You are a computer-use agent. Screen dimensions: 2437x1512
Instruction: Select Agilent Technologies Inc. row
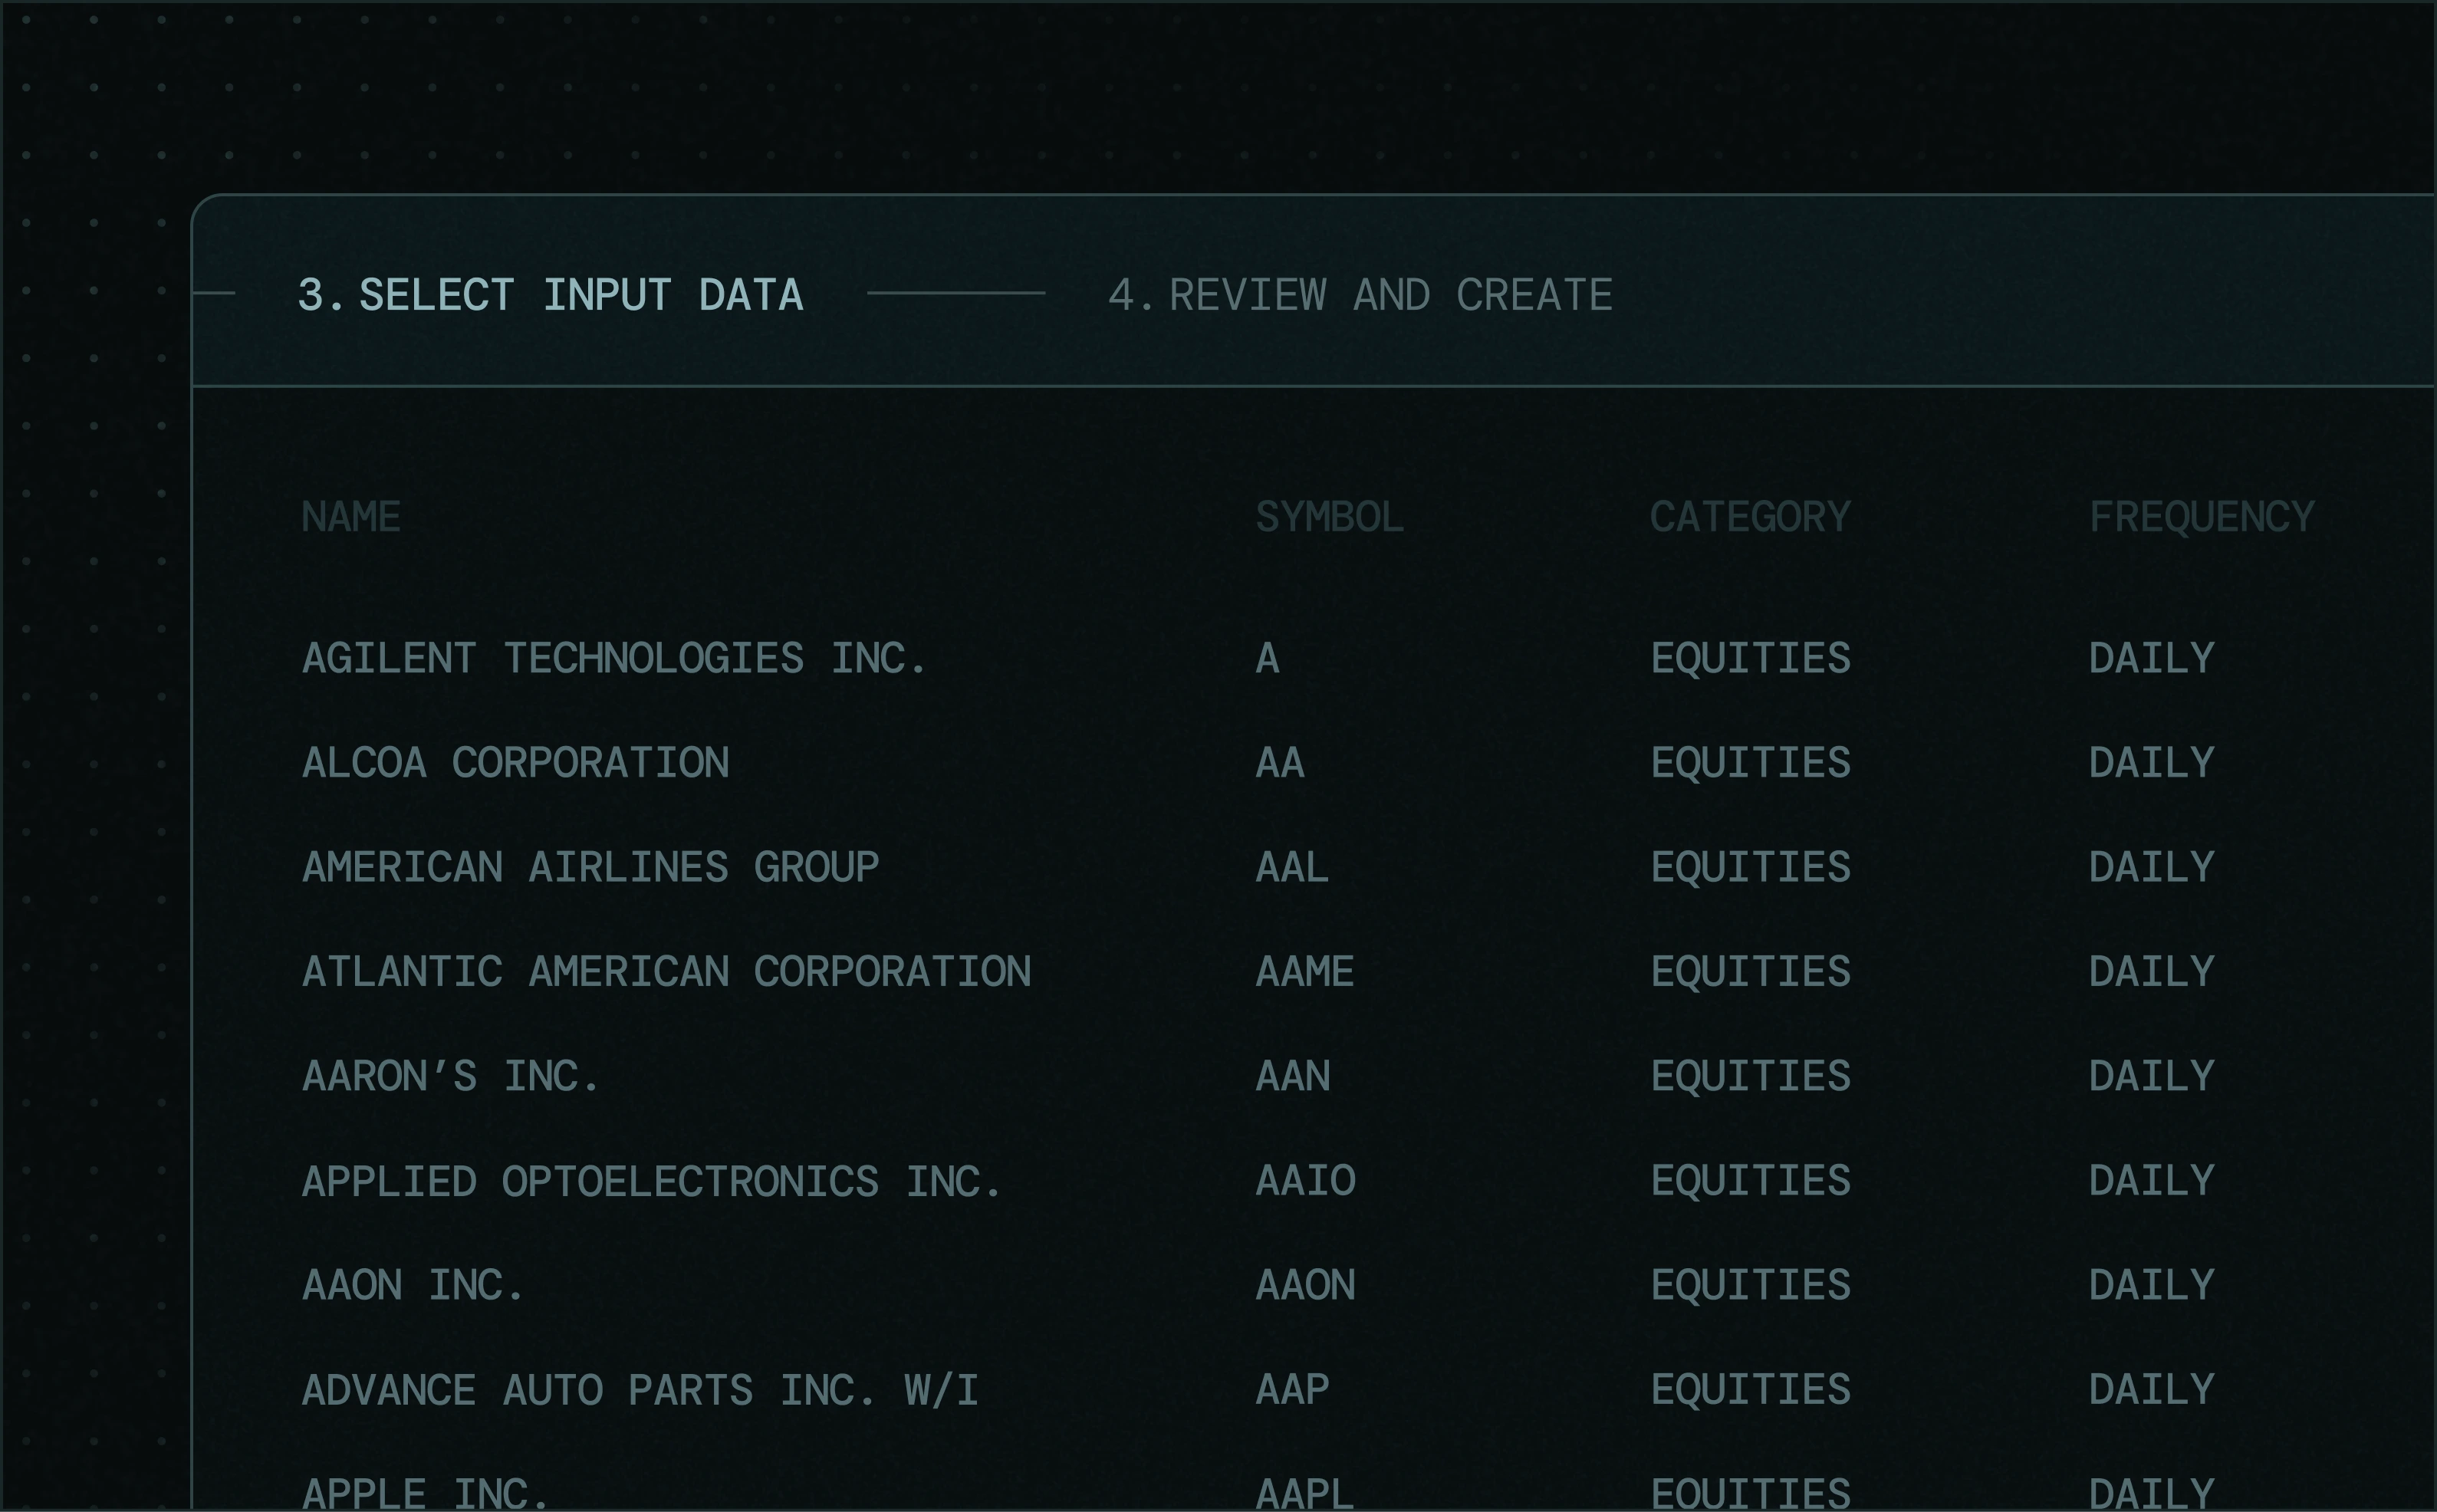614,658
